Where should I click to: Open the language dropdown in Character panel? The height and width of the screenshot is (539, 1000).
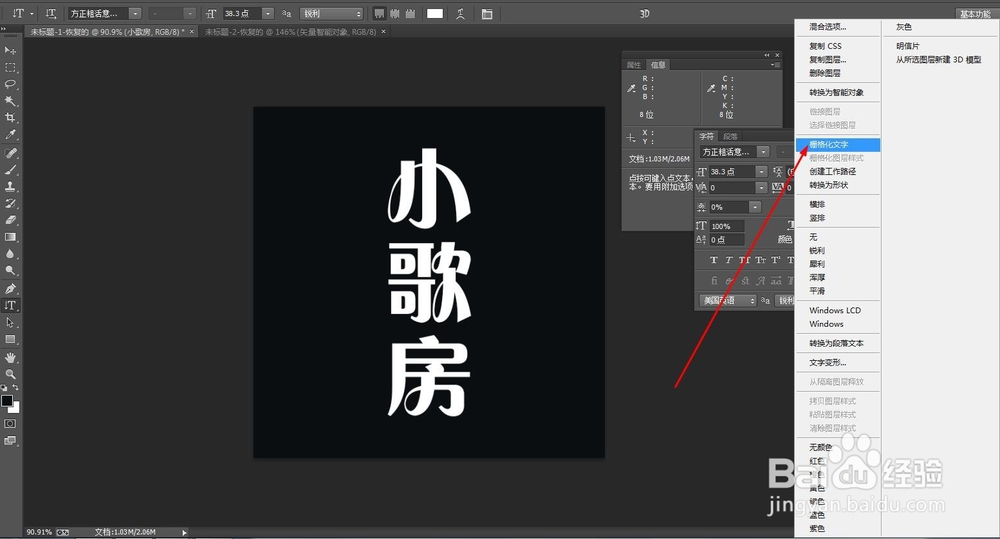coord(728,300)
